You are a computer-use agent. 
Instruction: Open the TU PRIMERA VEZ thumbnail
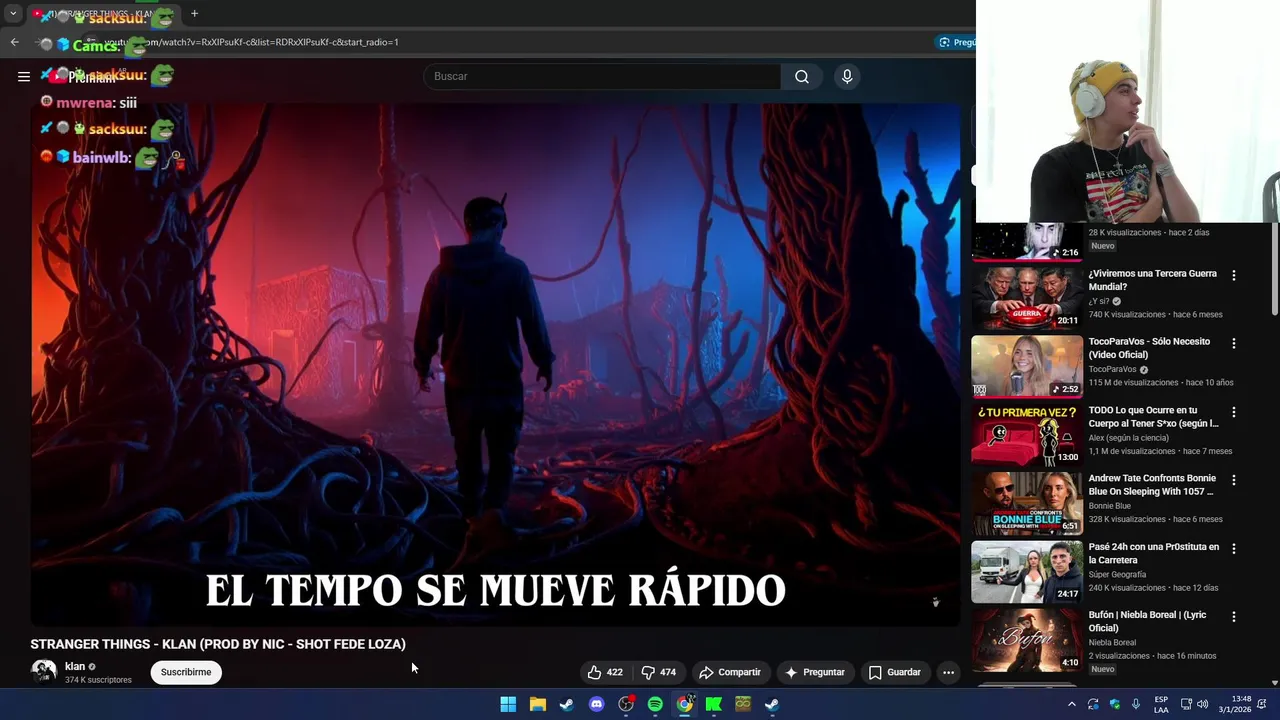pyautogui.click(x=1027, y=434)
